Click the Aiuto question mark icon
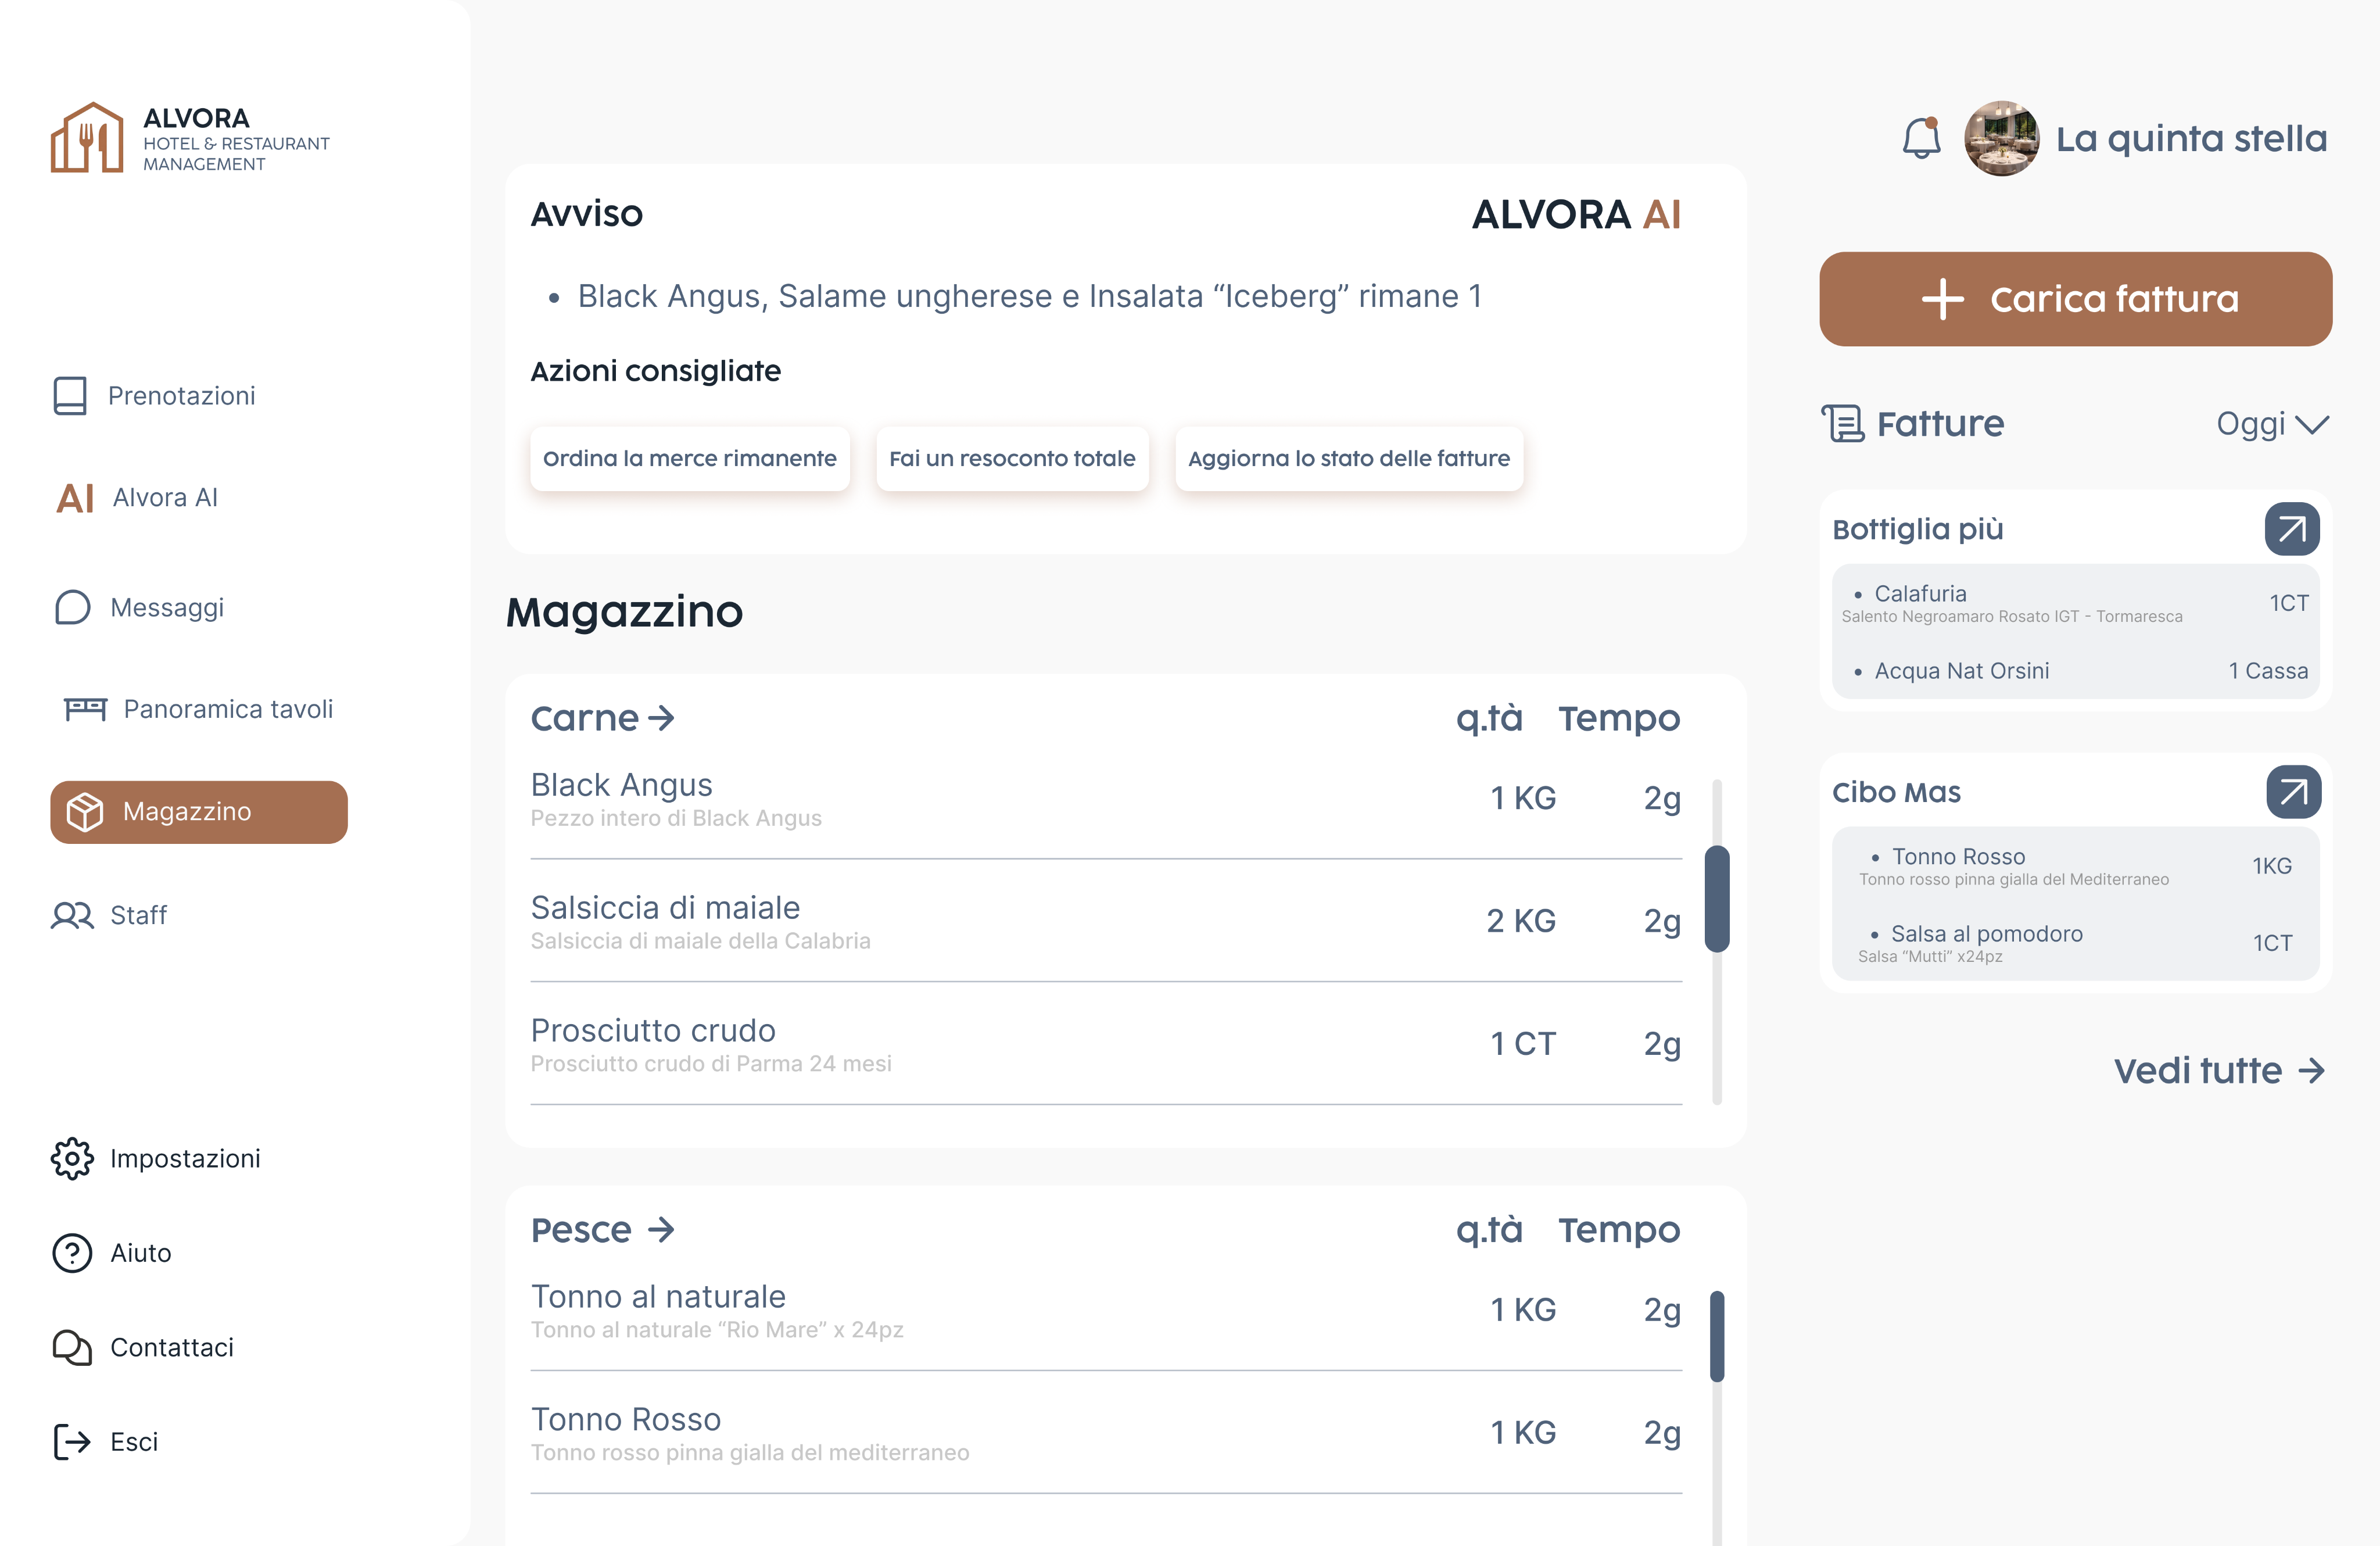The height and width of the screenshot is (1546, 2380). 72,1252
